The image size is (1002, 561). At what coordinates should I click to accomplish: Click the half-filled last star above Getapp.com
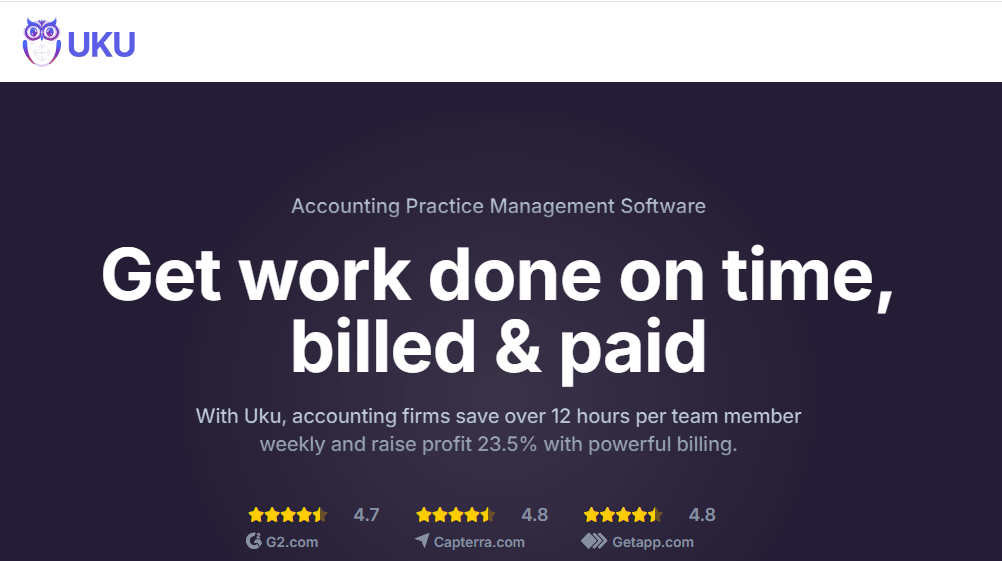click(x=655, y=515)
